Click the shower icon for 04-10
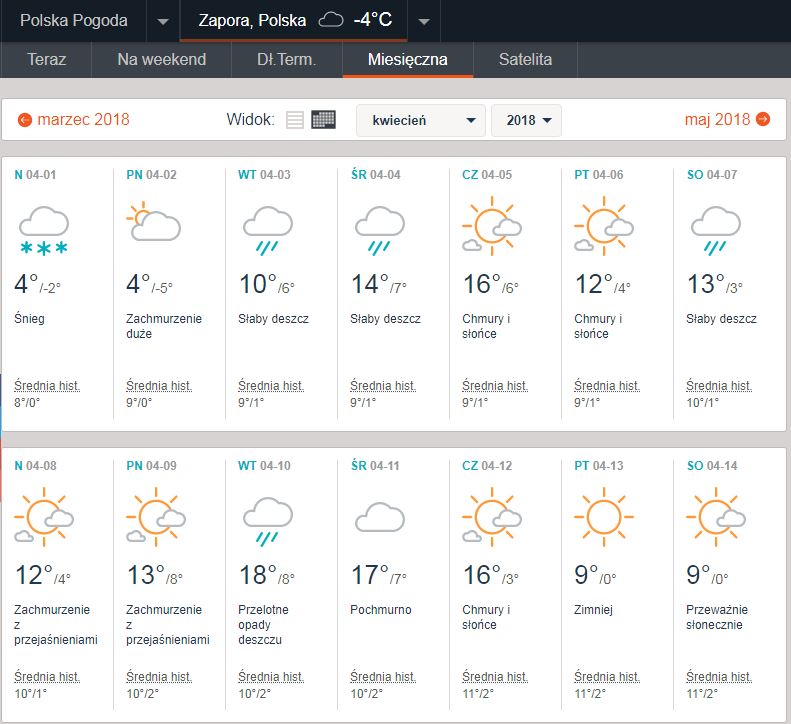The image size is (791, 724). (267, 522)
